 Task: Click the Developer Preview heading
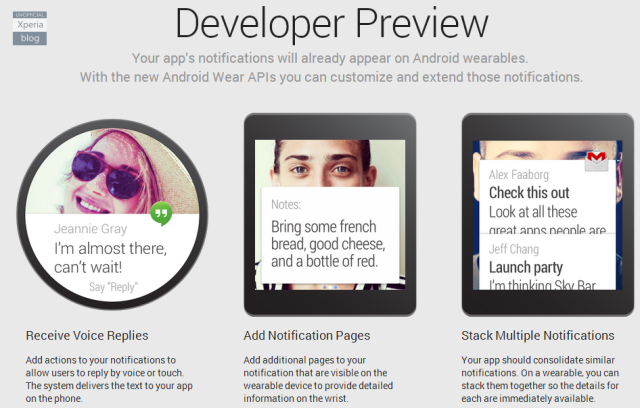pos(332,24)
